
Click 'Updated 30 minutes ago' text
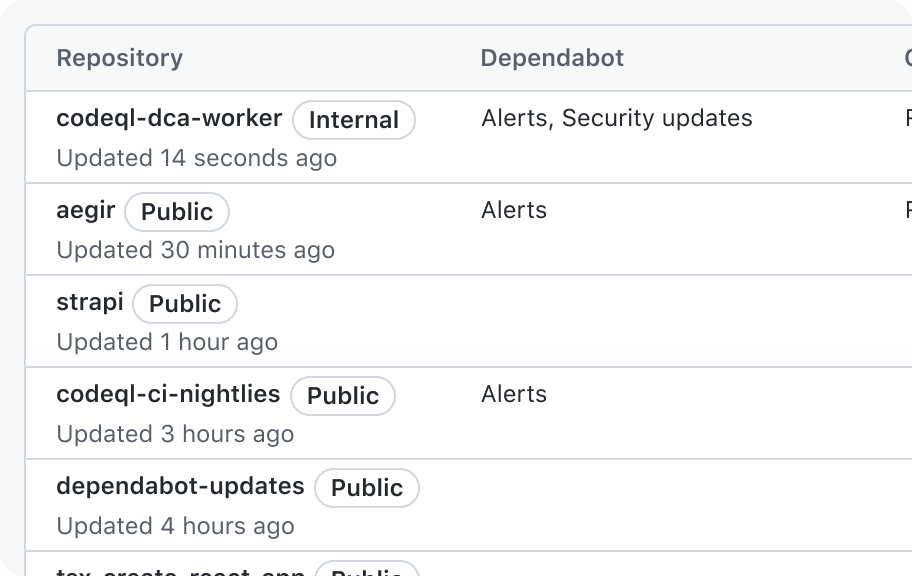[x=195, y=250]
